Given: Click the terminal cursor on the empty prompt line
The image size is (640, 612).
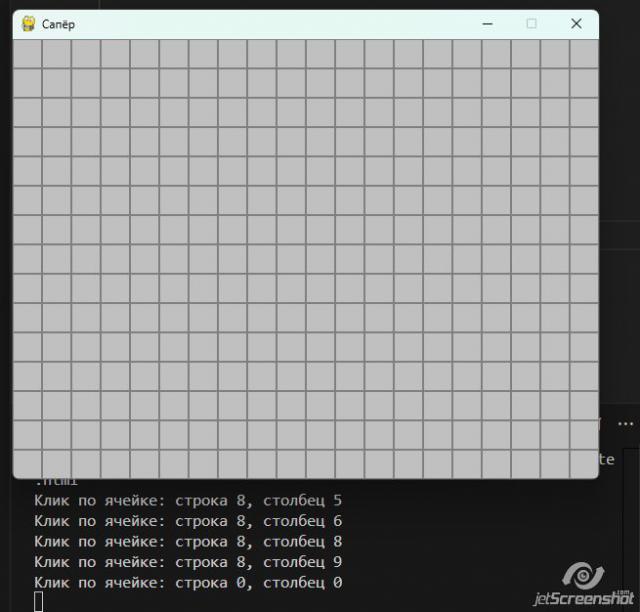Looking at the screenshot, I should pos(39,601).
